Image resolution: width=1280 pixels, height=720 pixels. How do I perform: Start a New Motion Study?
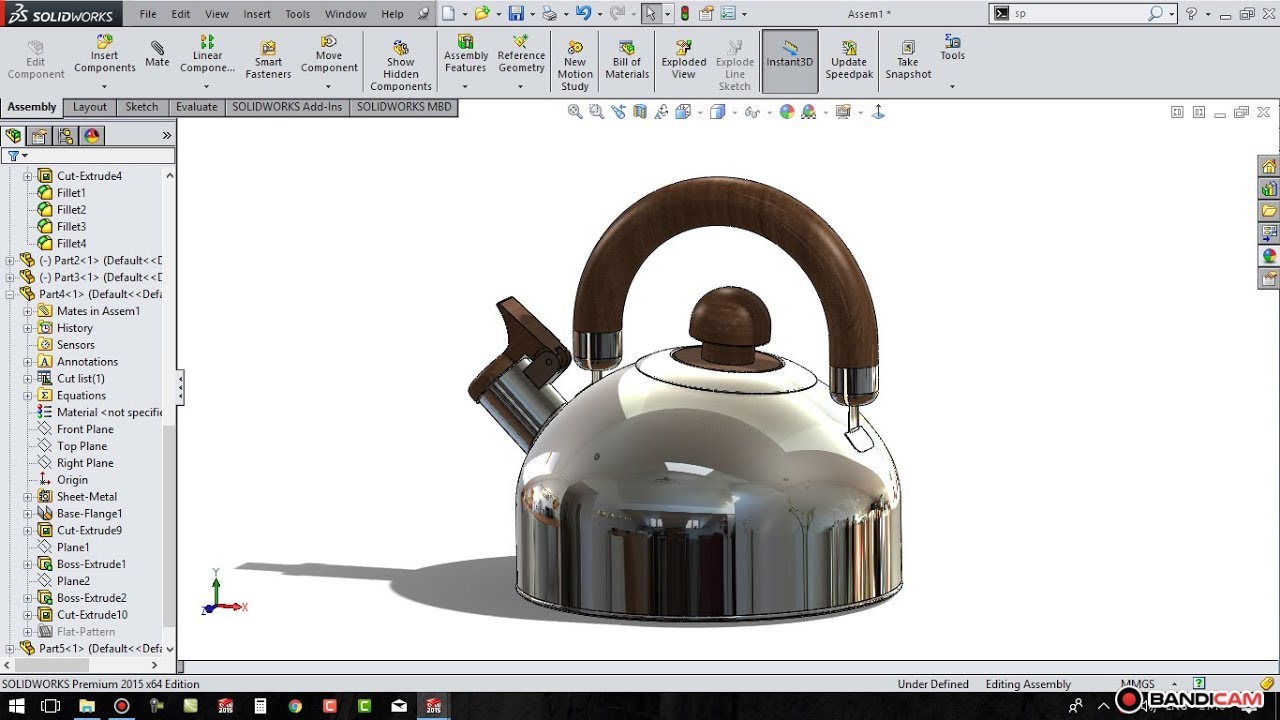(x=575, y=66)
